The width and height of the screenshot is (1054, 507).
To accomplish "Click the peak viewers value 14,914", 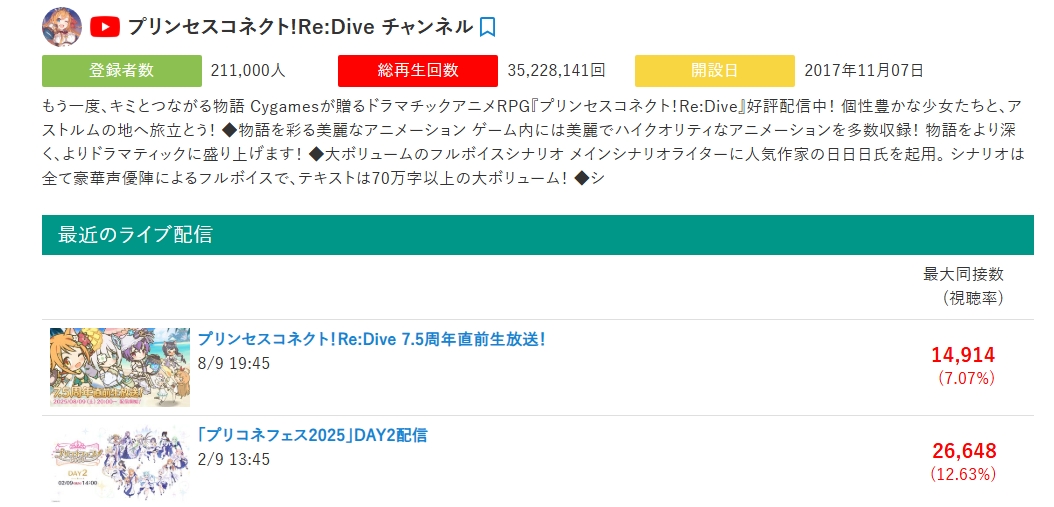I will (963, 355).
